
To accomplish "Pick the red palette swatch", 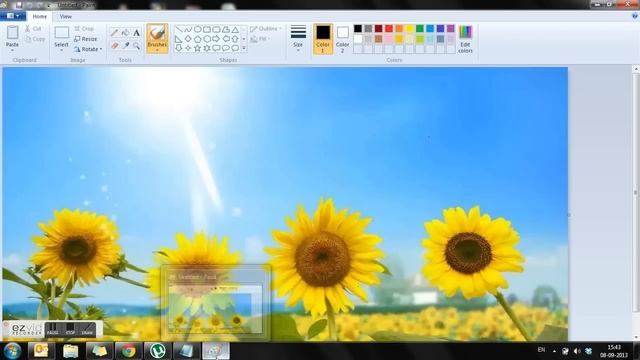I will click(x=389, y=28).
